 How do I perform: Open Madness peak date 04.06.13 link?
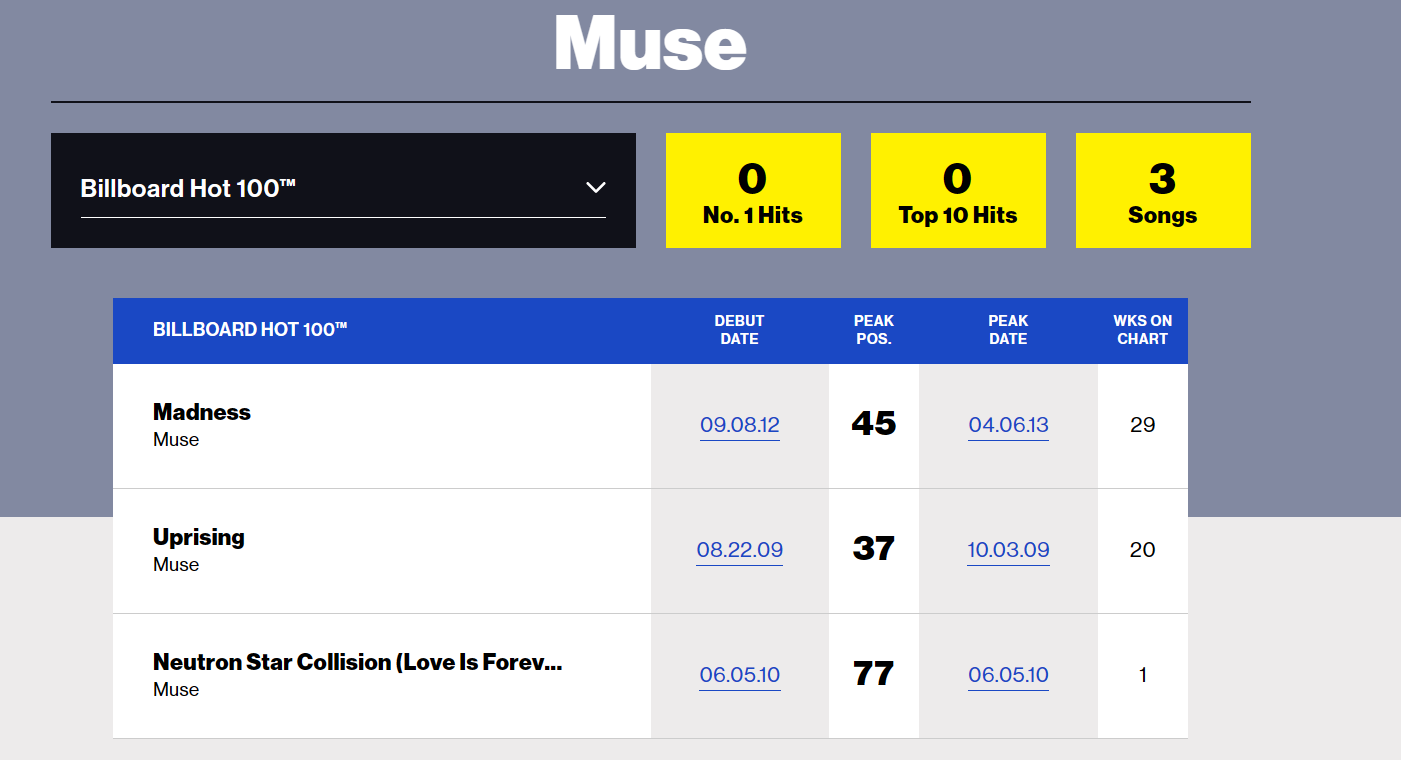click(1008, 425)
